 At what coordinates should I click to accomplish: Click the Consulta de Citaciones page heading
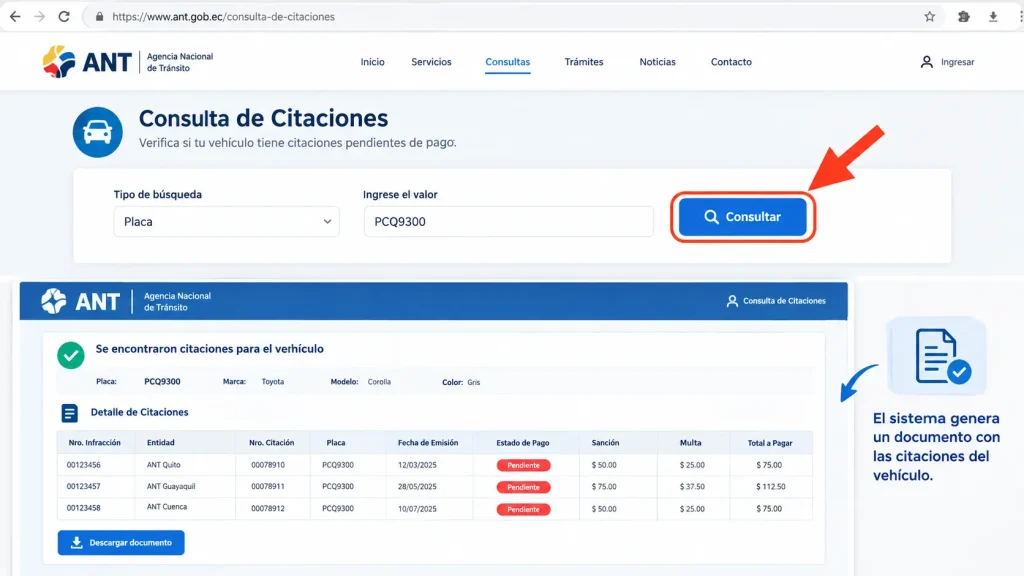pyautogui.click(x=263, y=118)
